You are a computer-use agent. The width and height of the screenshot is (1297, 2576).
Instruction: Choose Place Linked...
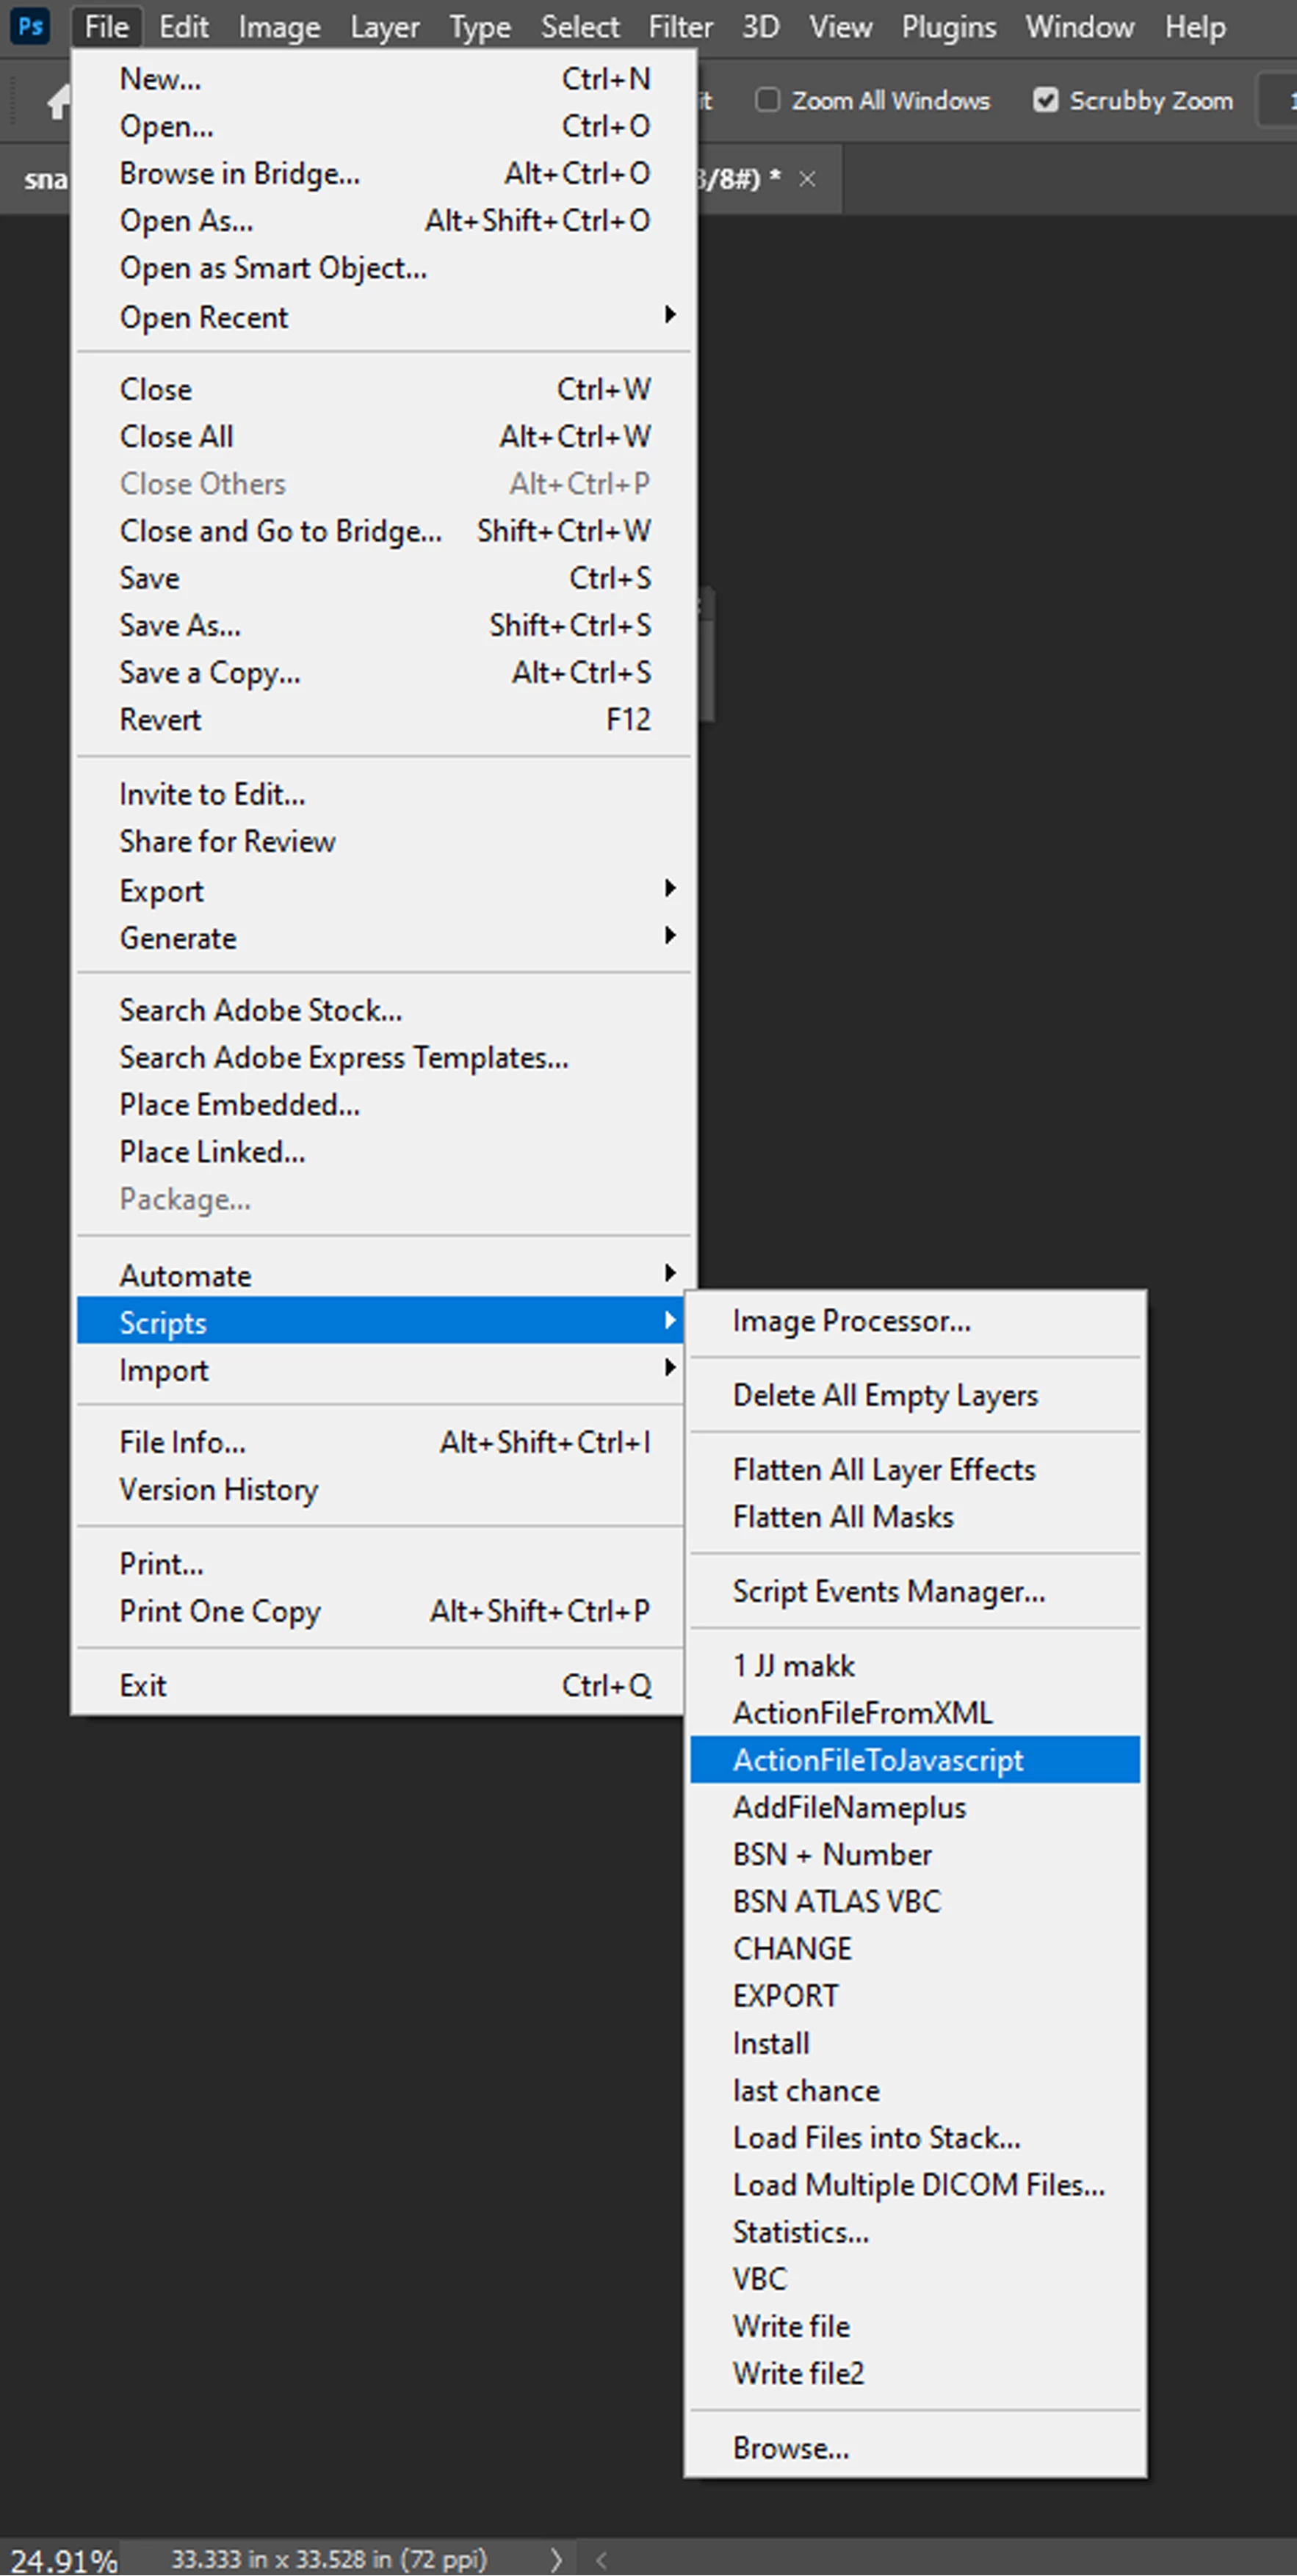(x=384, y=1152)
